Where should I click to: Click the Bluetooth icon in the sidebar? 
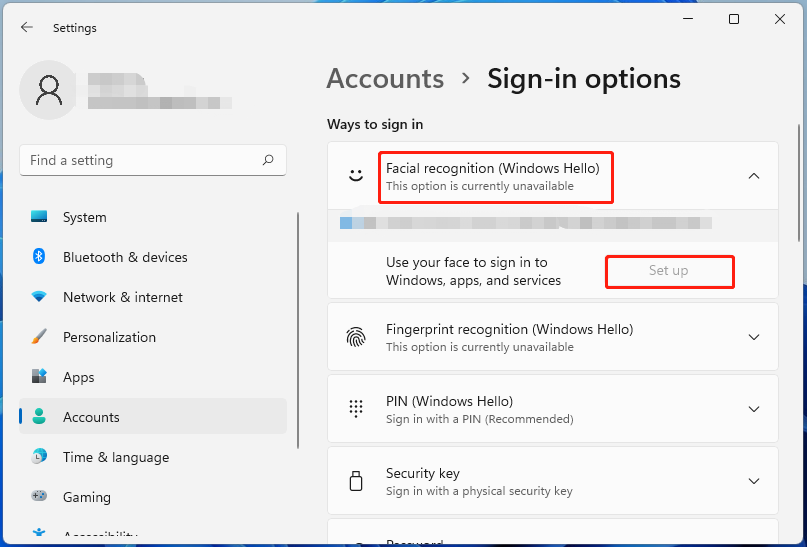tap(39, 256)
